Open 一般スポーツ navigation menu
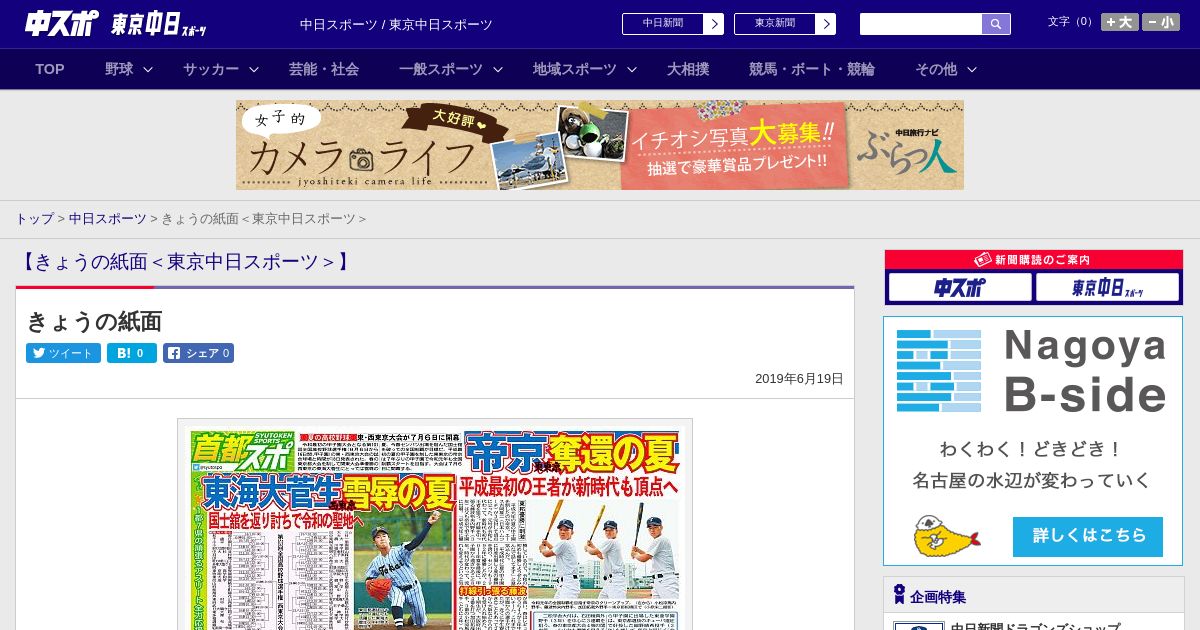Viewport: 1200px width, 630px height. 441,69
